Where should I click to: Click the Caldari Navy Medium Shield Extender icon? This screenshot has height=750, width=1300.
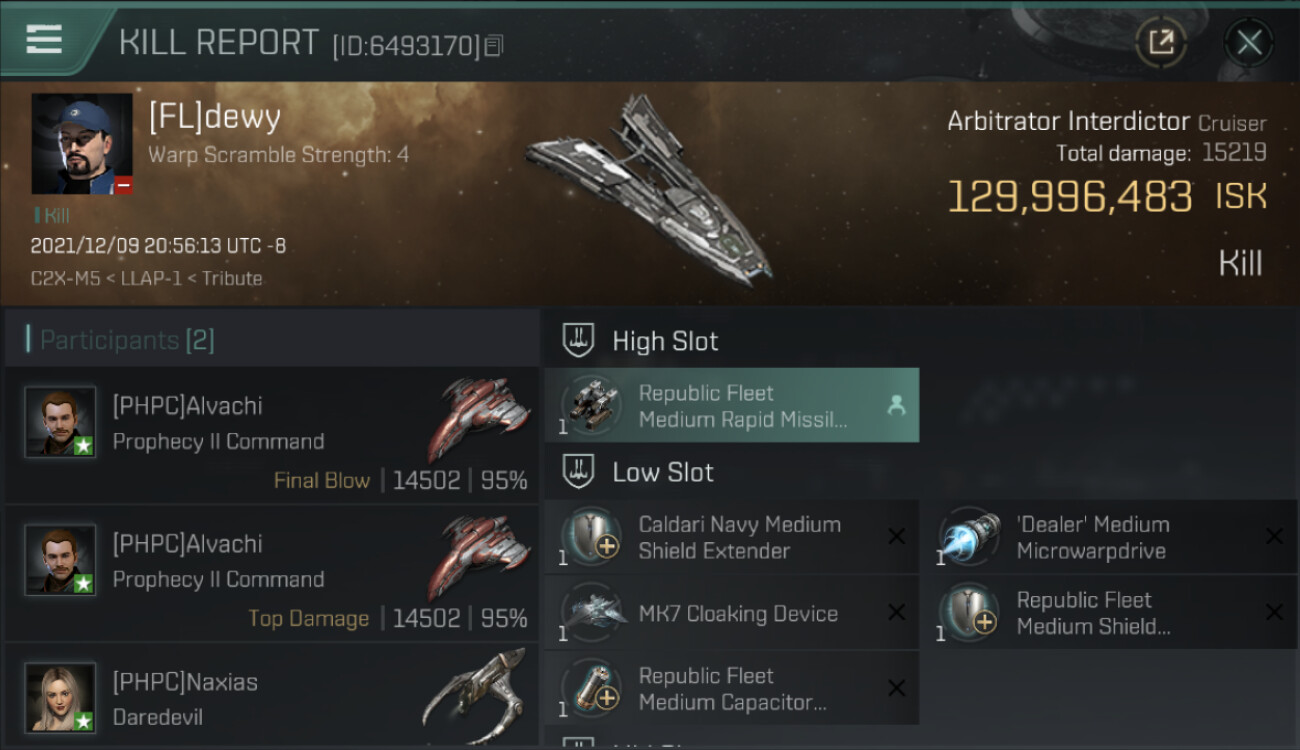(x=591, y=537)
